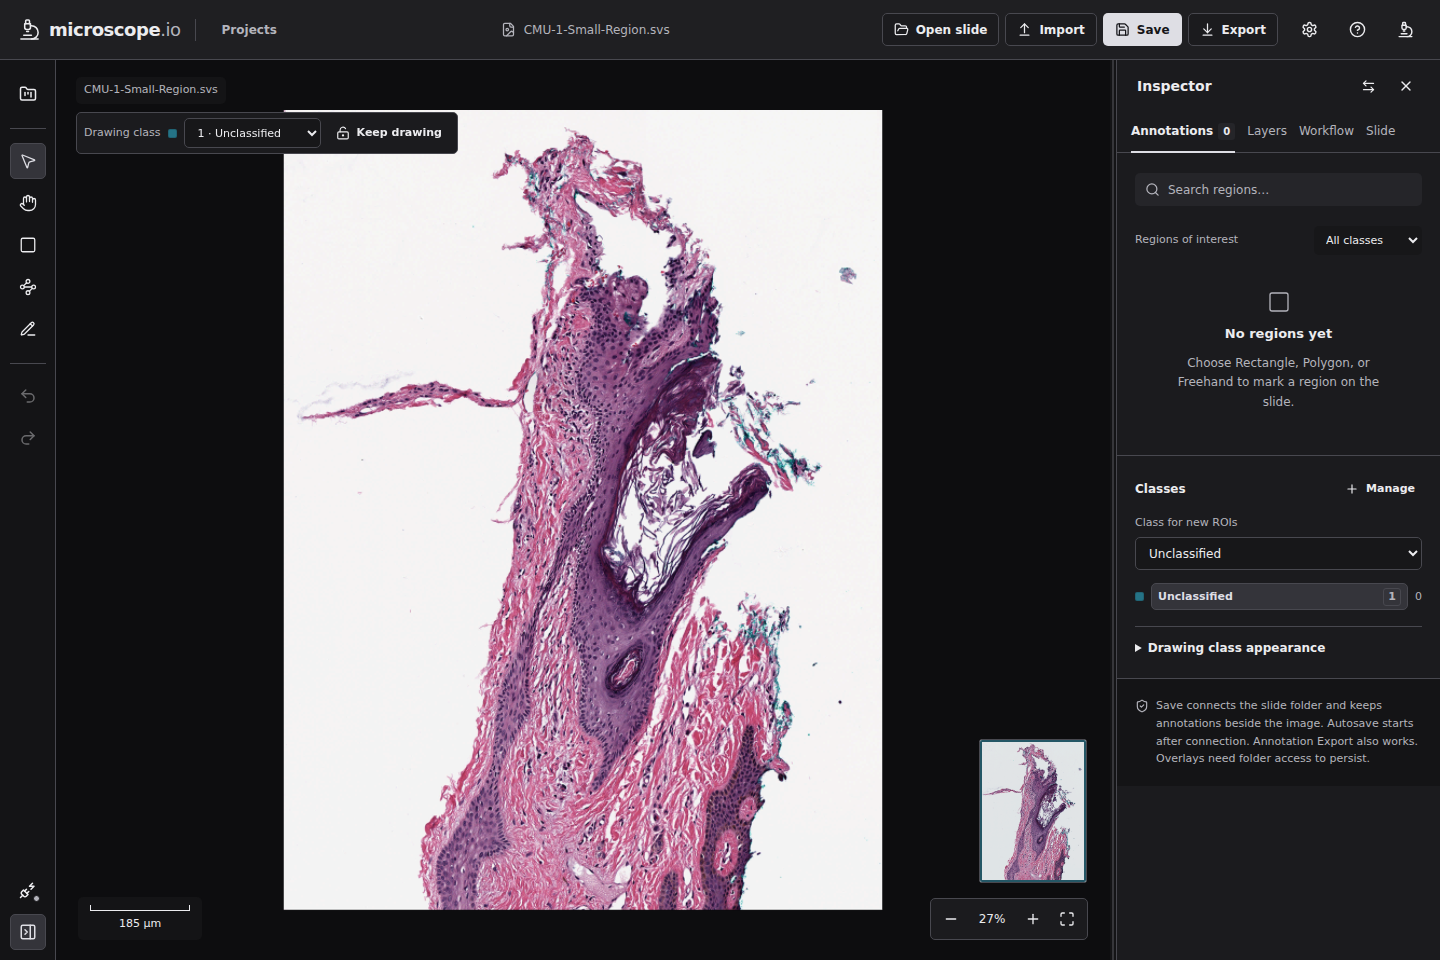Viewport: 1440px width, 960px height.
Task: Zoom out with the minus icon
Action: coord(951,919)
